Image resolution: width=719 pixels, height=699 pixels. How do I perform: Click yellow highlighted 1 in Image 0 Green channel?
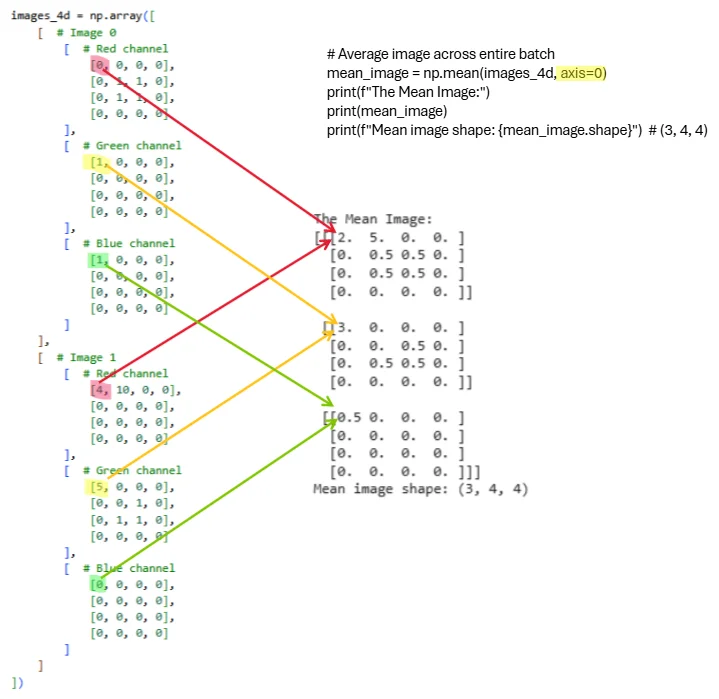tap(97, 162)
